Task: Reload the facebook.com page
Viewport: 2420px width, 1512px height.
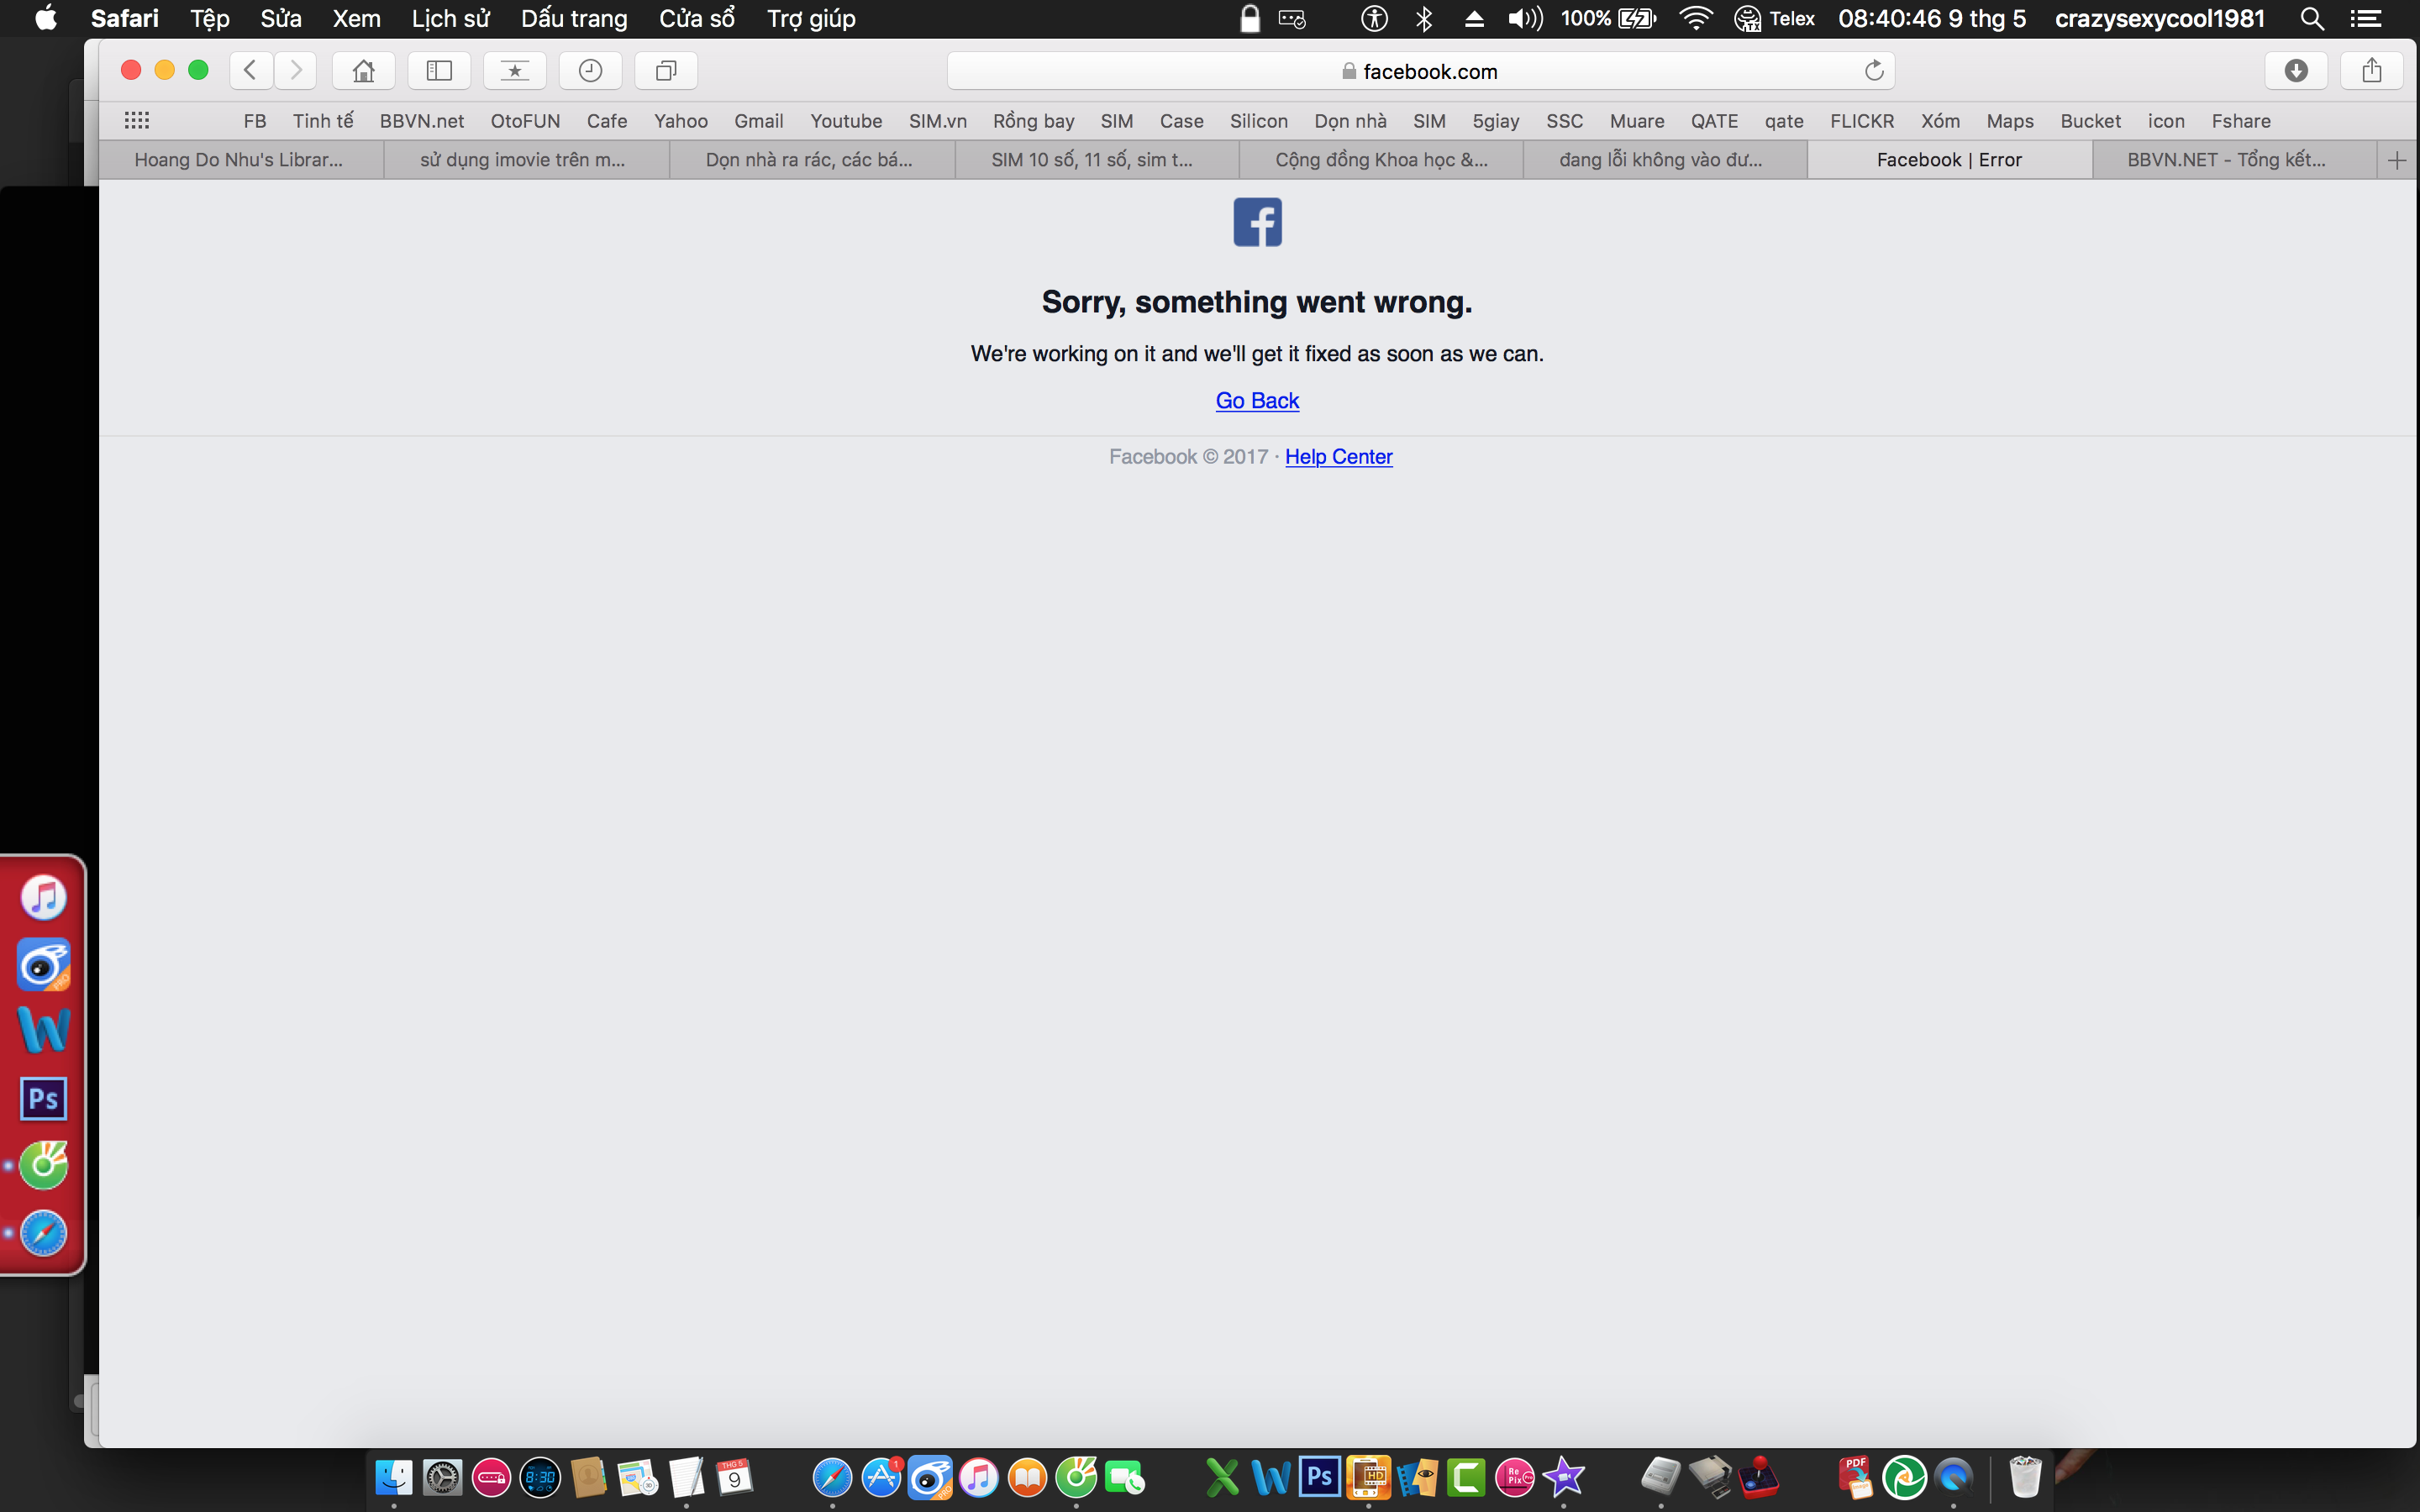Action: point(1874,70)
